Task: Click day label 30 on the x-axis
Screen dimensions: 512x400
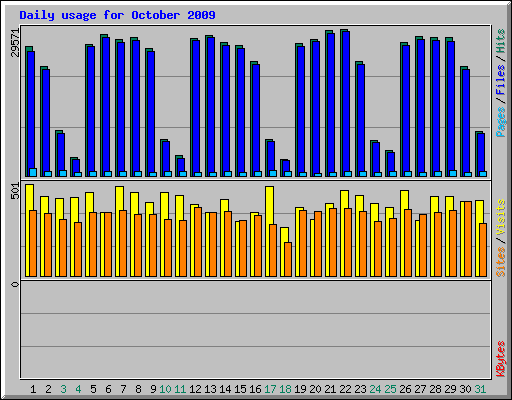Action: tap(465, 389)
